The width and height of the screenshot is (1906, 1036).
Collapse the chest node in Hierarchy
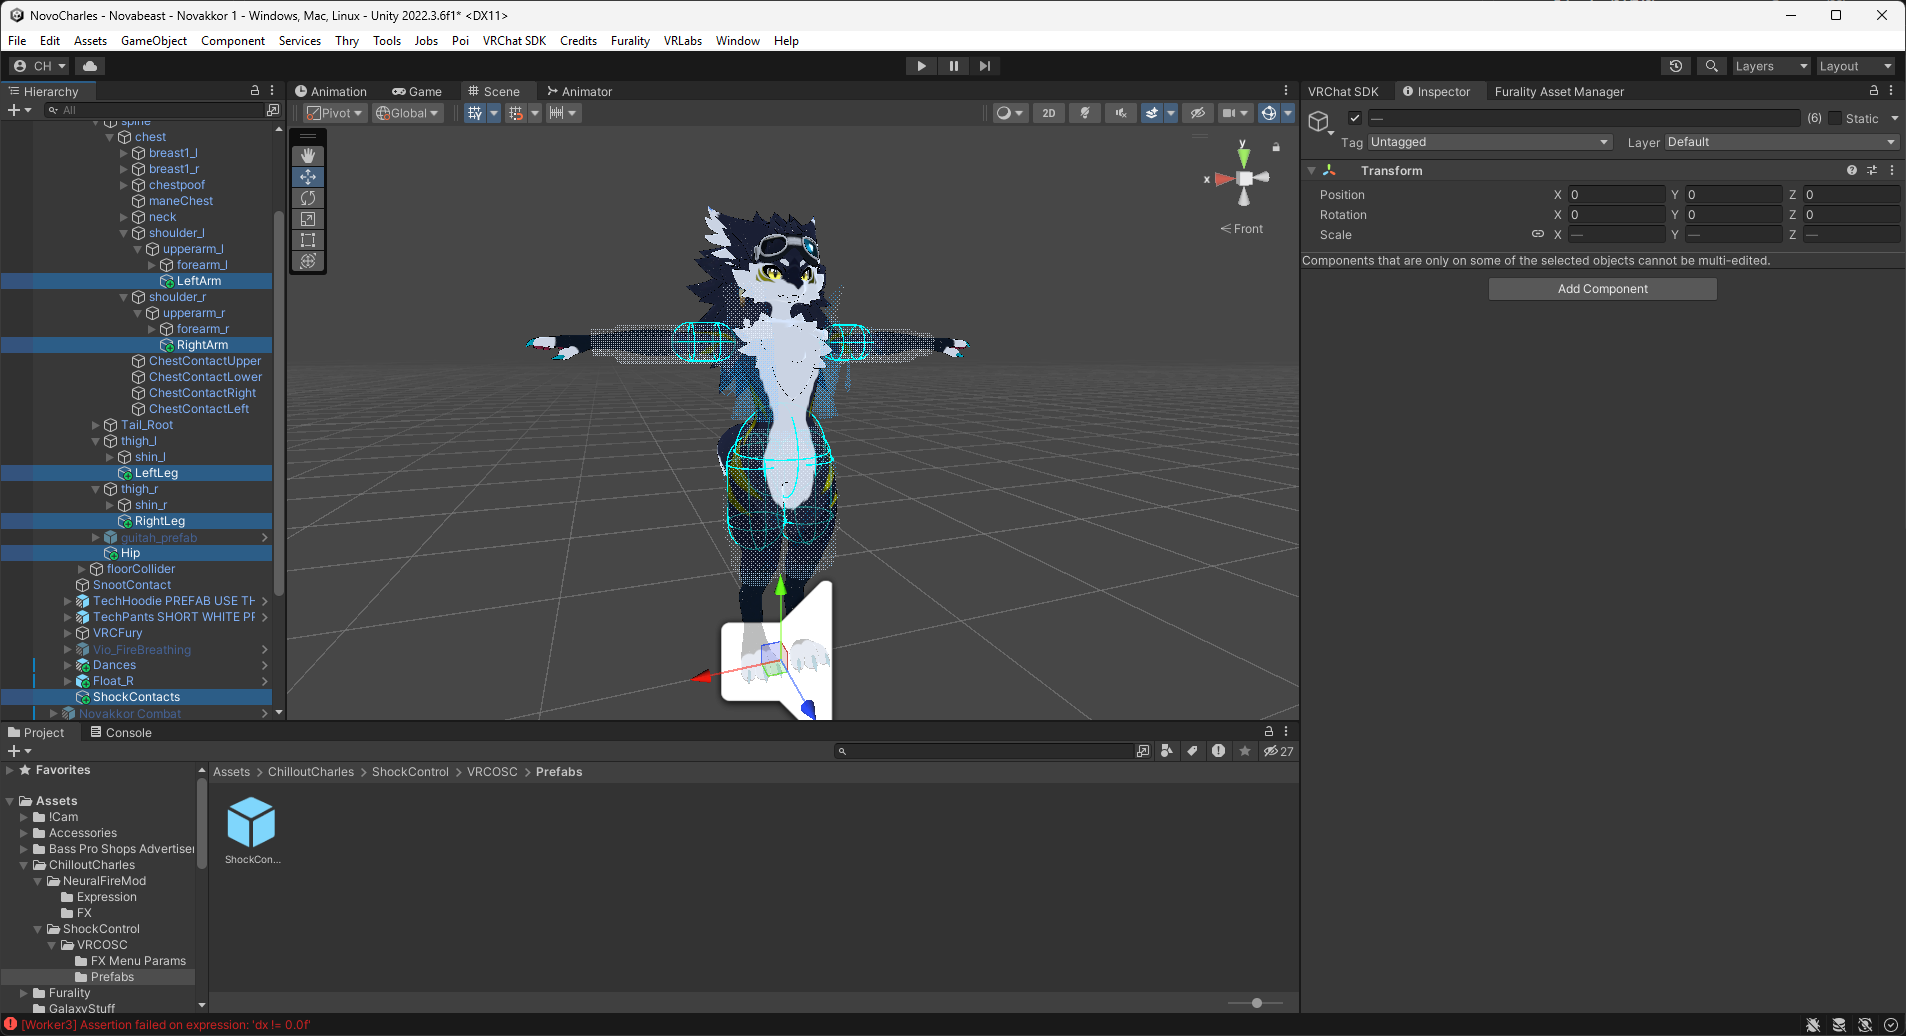110,137
